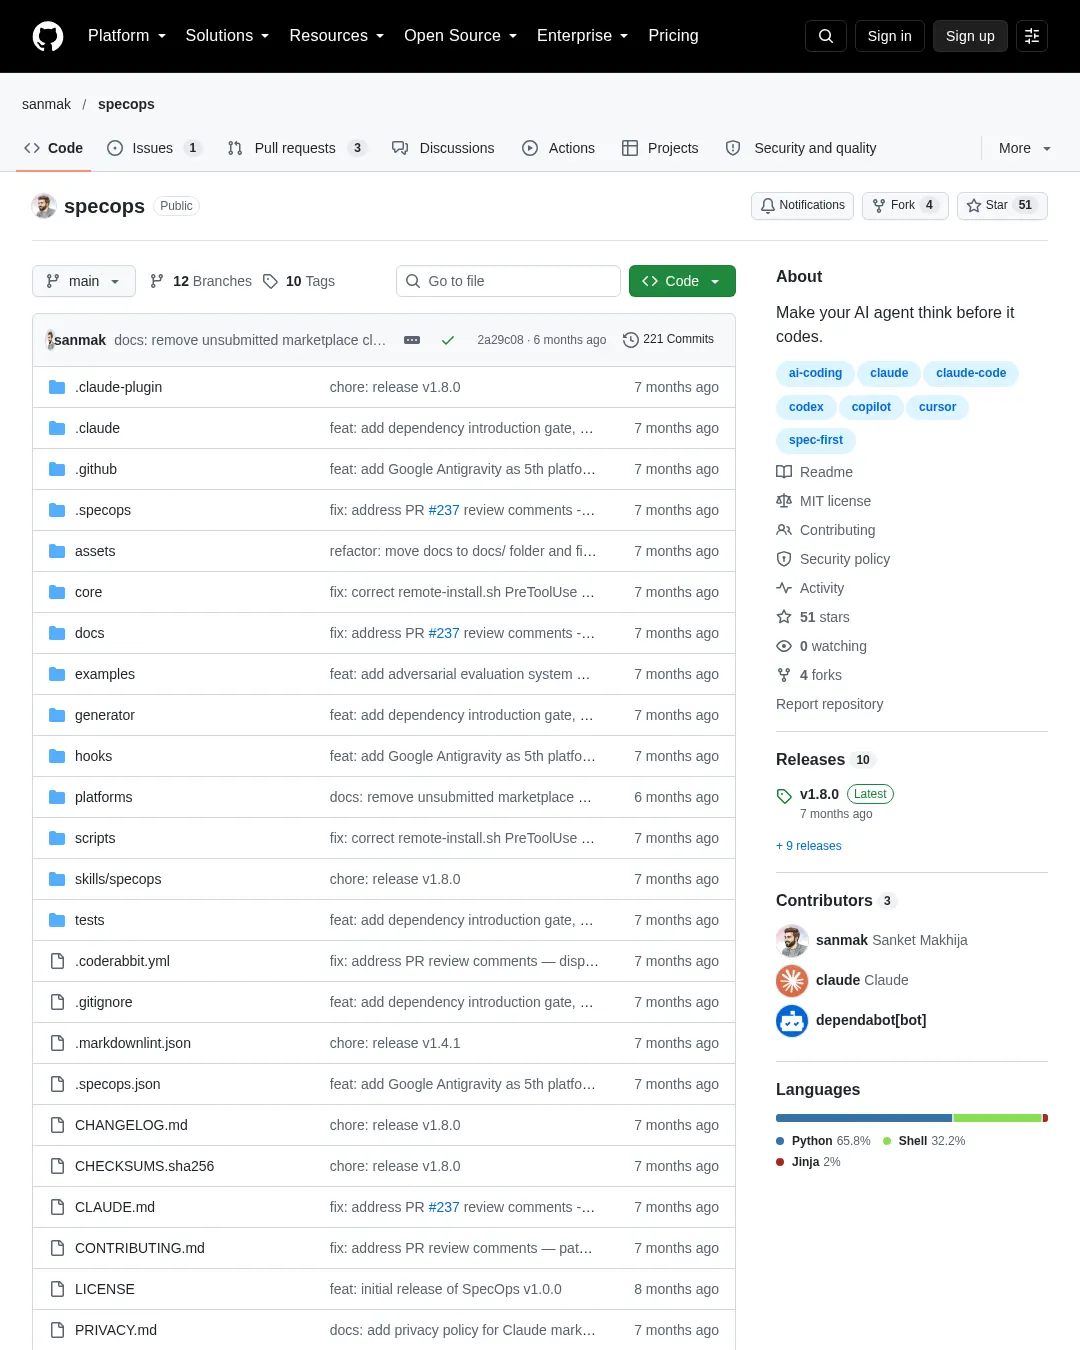Open the skills/specops folder
The image size is (1080, 1350).
118,879
